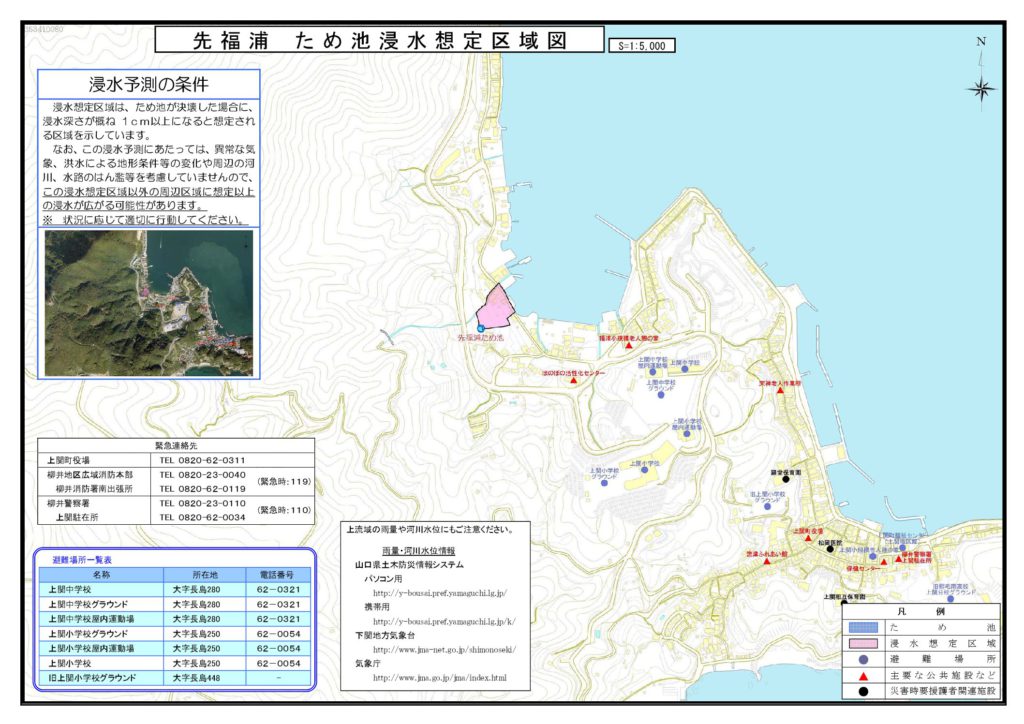The image size is (1024, 724).
Task: Click the 電話番号 column header
Action: [x=278, y=574]
